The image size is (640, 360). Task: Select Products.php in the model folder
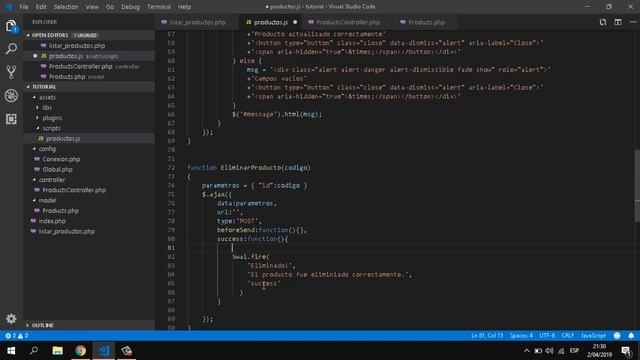pos(60,211)
